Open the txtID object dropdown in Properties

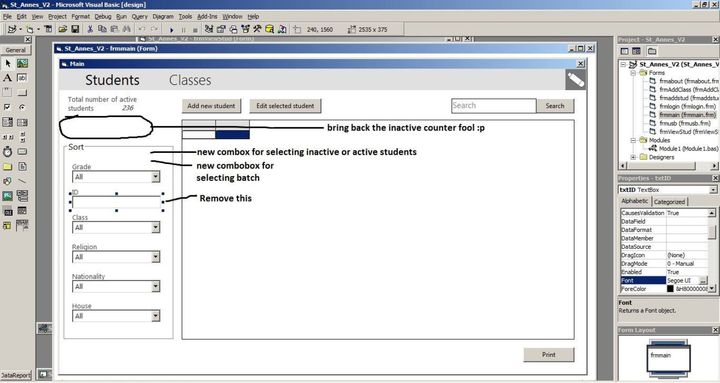(x=713, y=190)
